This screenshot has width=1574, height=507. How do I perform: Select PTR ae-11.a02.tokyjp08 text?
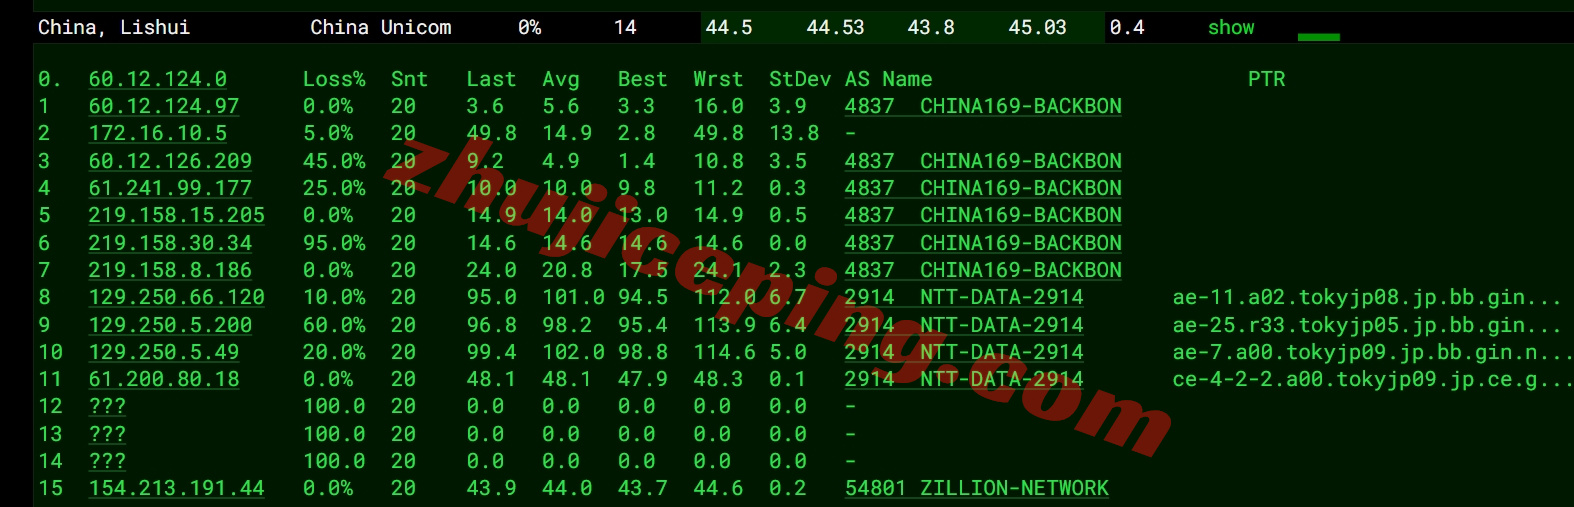coord(1367,297)
